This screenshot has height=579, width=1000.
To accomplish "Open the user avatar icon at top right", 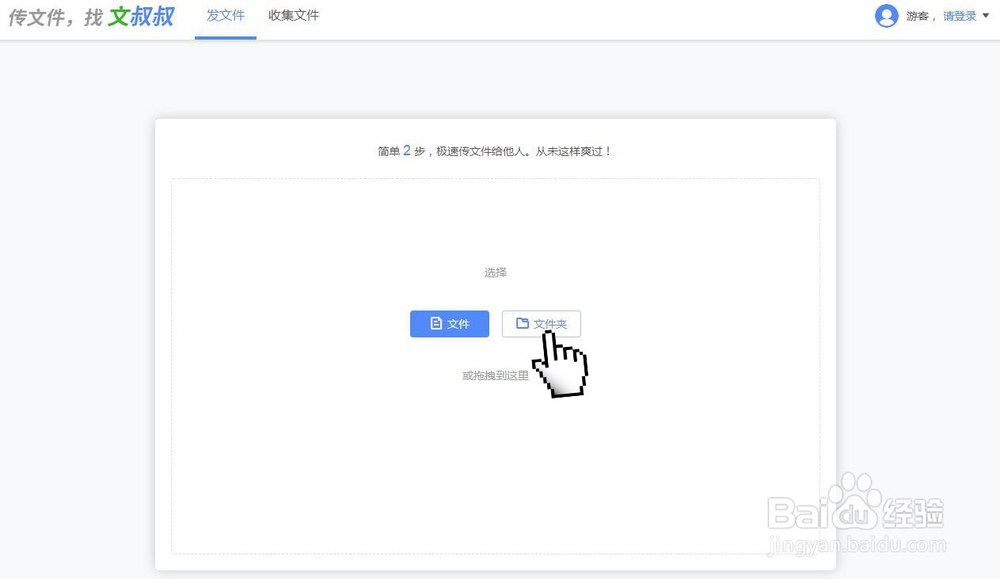I will (888, 15).
